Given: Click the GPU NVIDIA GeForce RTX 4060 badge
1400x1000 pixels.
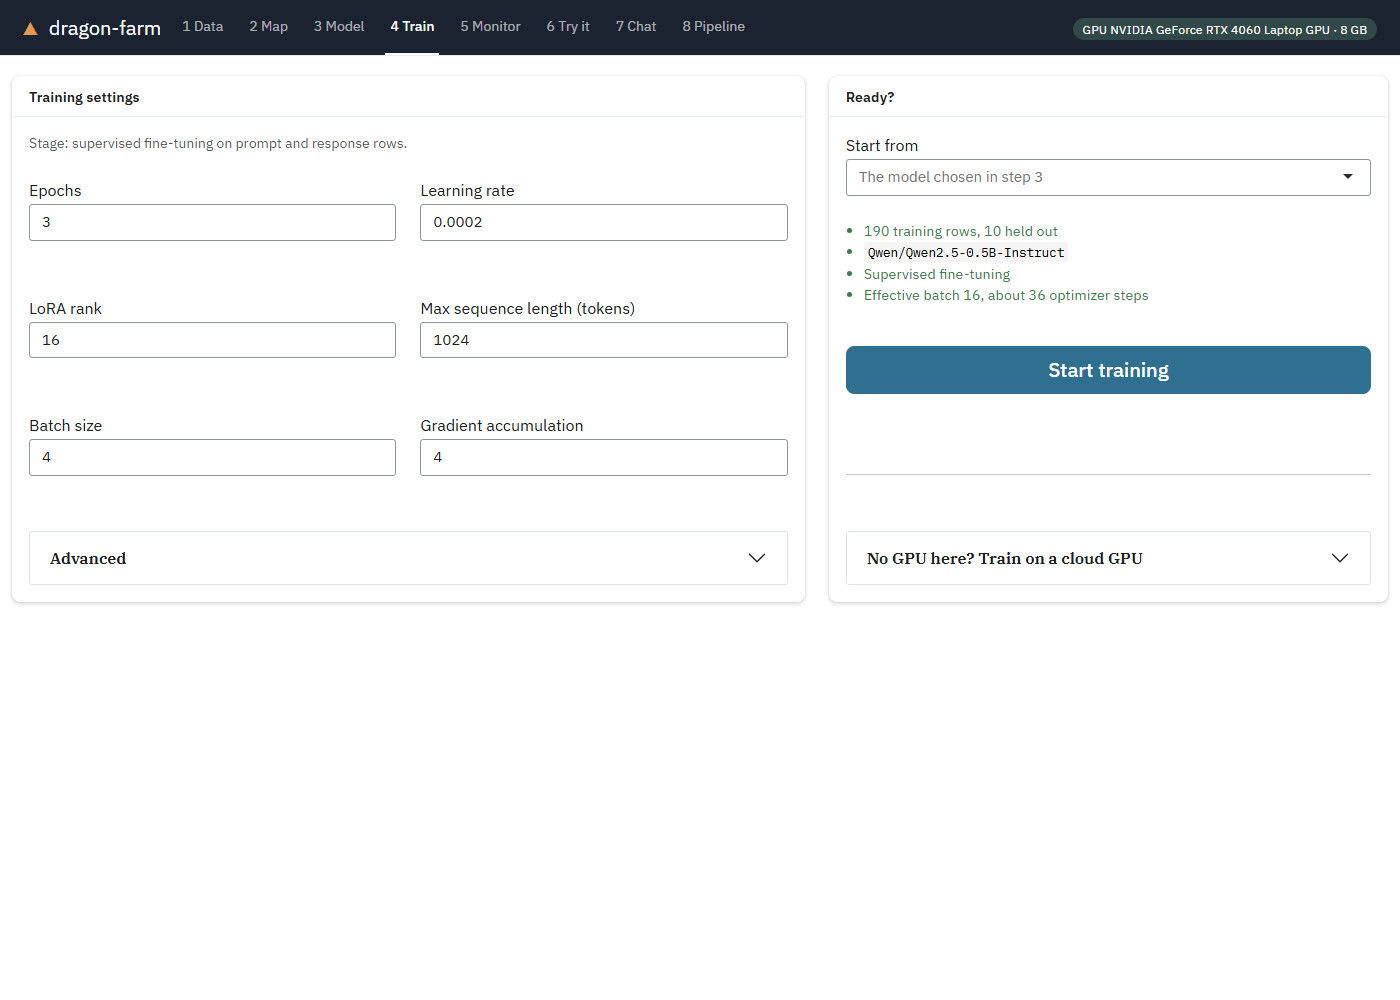Looking at the screenshot, I should point(1224,30).
